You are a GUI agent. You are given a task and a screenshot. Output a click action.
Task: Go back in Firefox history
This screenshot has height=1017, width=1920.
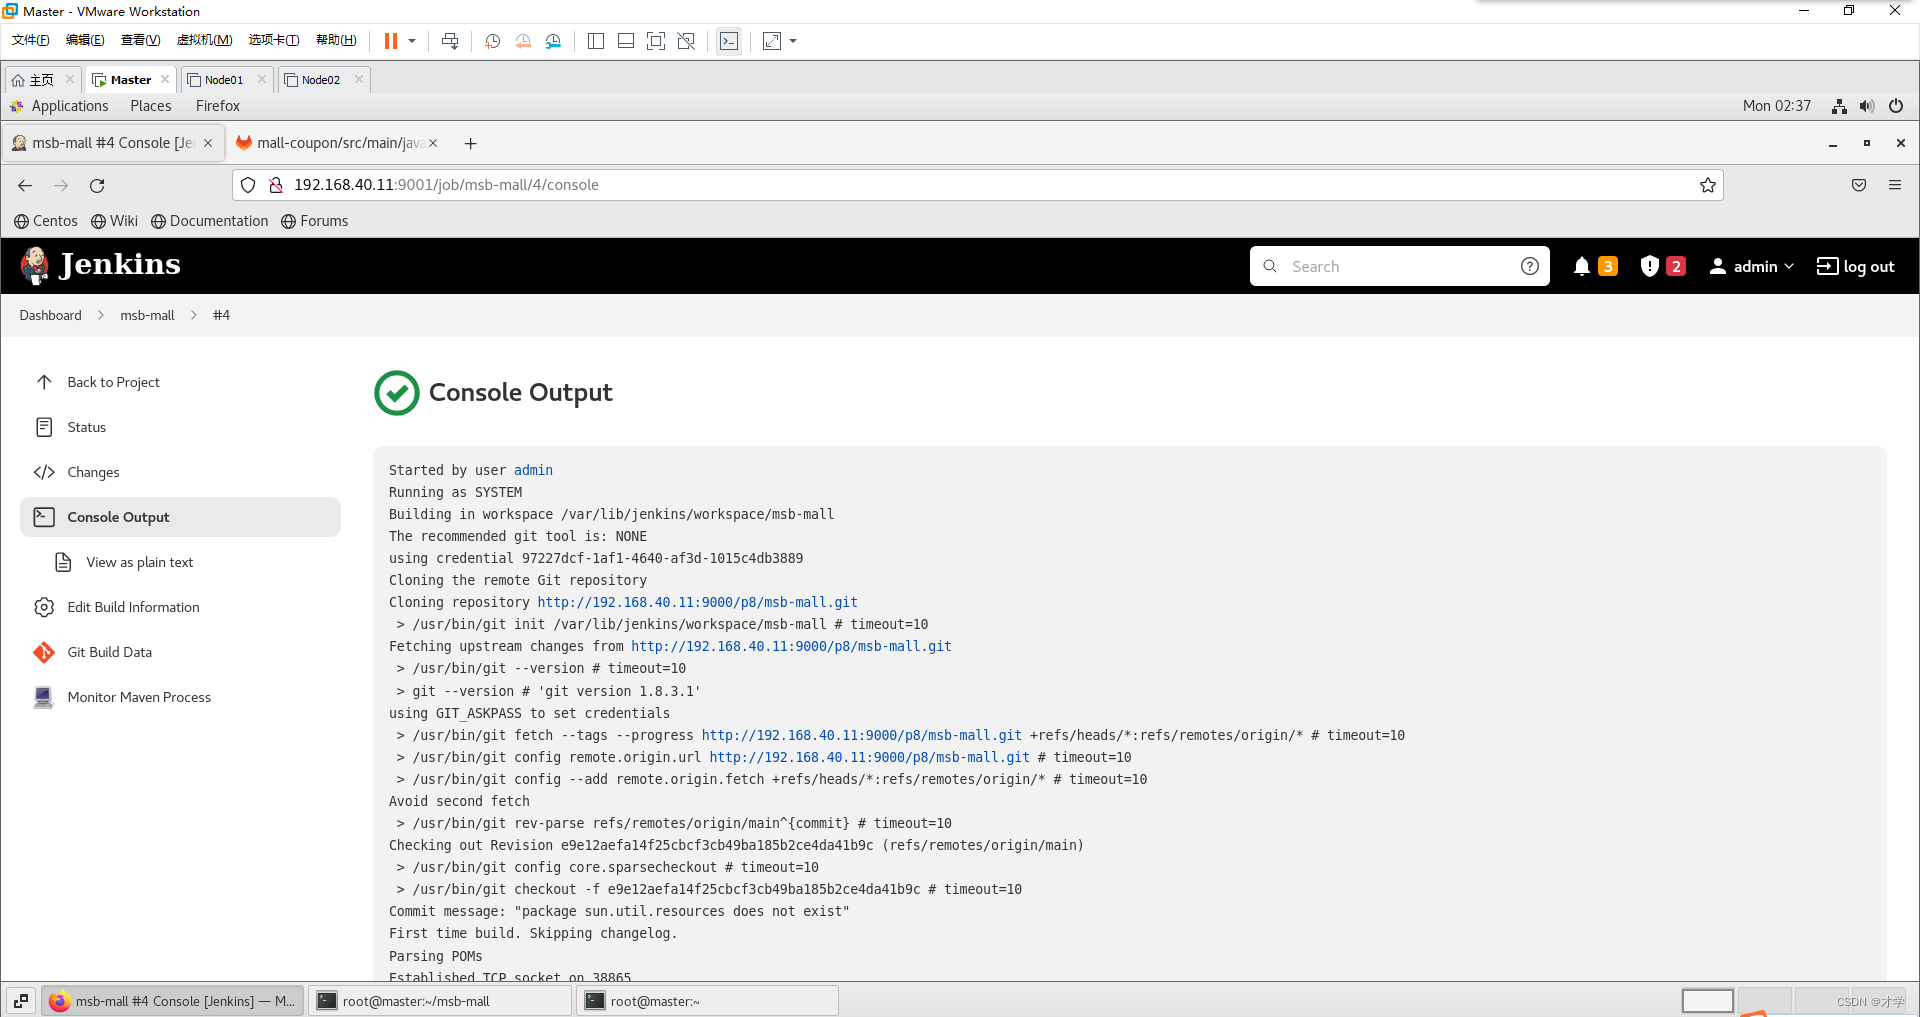click(x=25, y=185)
